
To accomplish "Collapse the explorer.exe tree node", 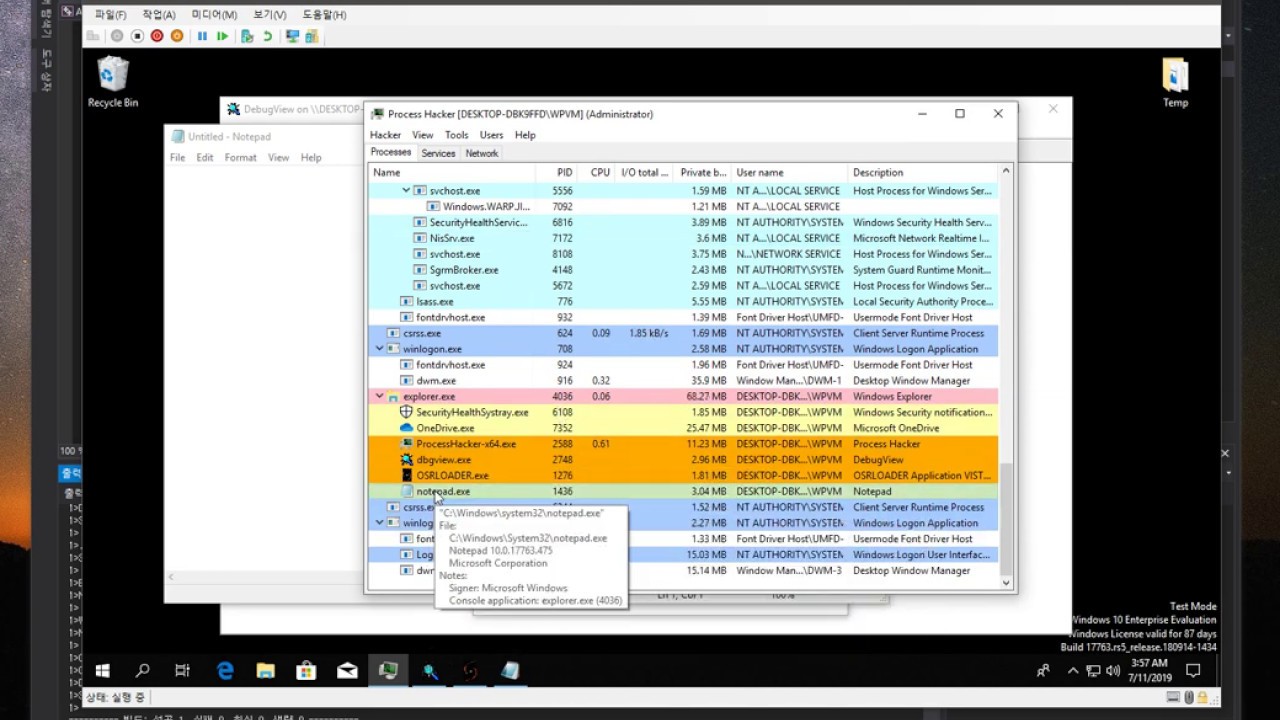I will click(379, 397).
